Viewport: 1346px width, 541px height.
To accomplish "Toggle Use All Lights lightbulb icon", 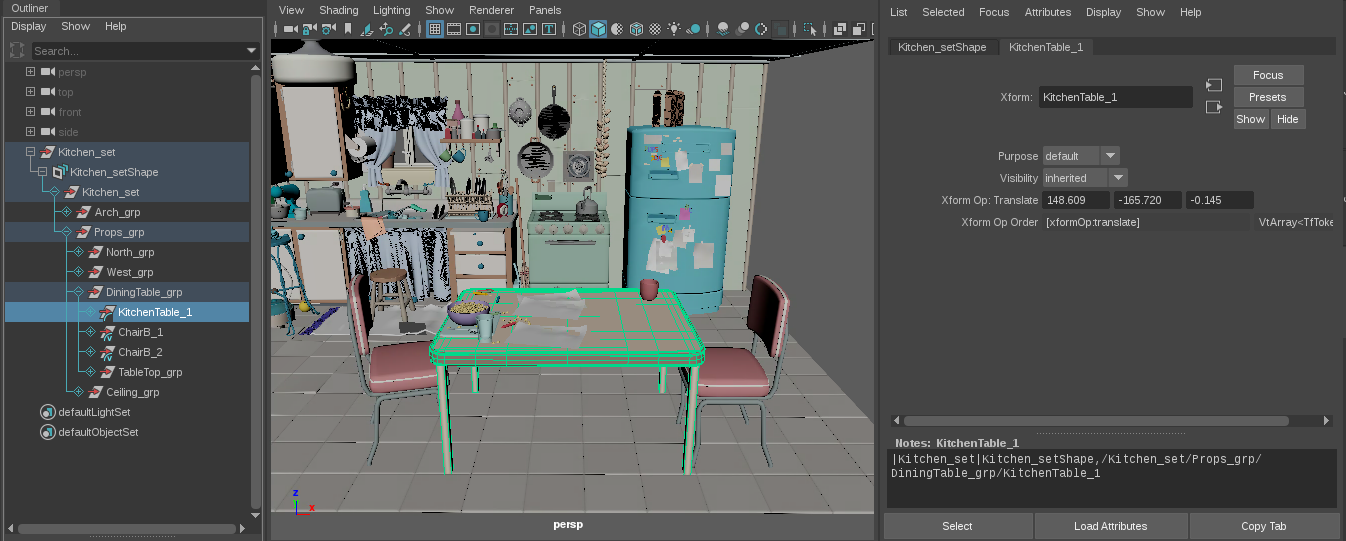I will click(x=673, y=29).
